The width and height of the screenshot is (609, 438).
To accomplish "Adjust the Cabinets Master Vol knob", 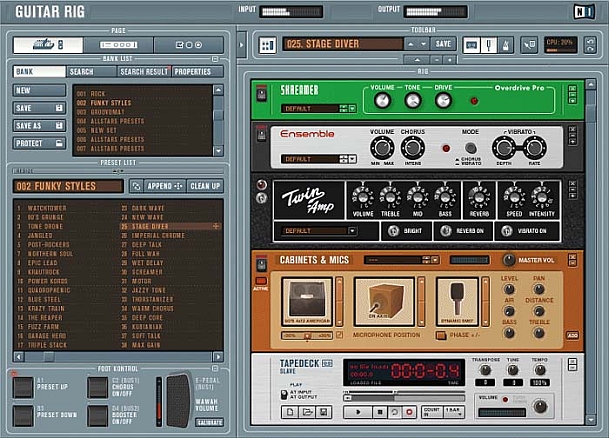I will click(x=508, y=260).
